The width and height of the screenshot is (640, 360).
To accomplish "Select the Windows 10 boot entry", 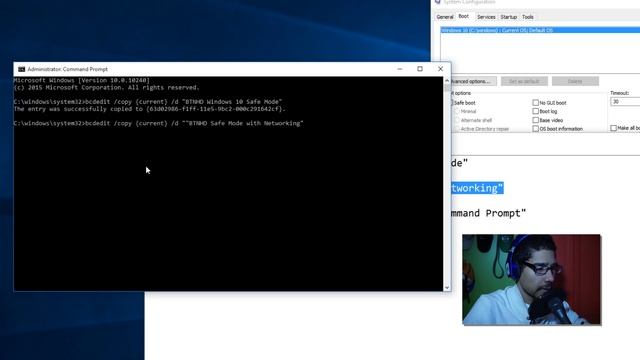I will pos(540,30).
